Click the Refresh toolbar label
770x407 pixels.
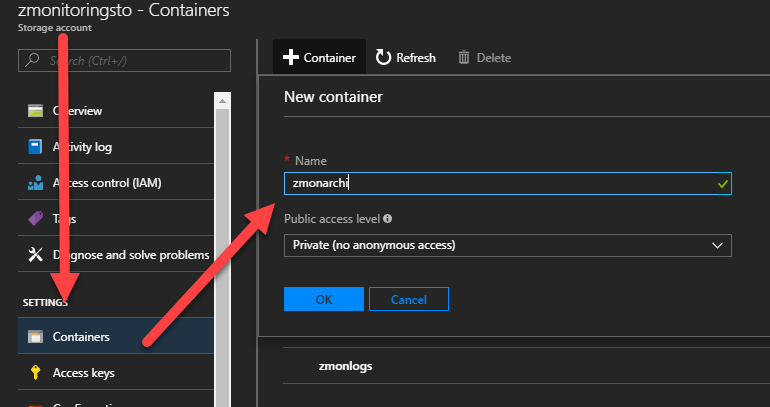(x=416, y=58)
